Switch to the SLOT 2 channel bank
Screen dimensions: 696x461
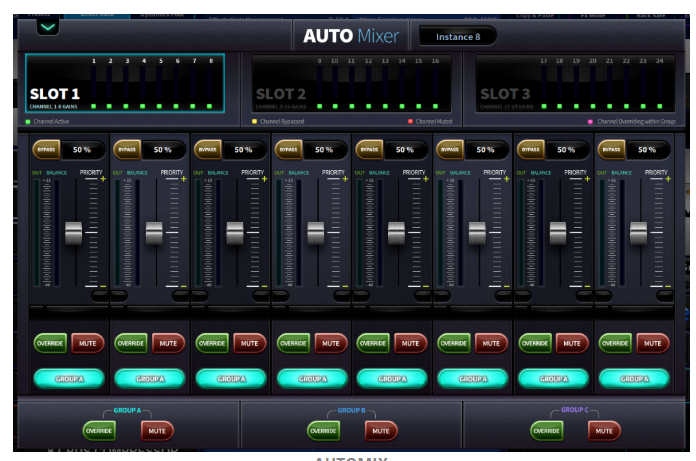click(350, 84)
